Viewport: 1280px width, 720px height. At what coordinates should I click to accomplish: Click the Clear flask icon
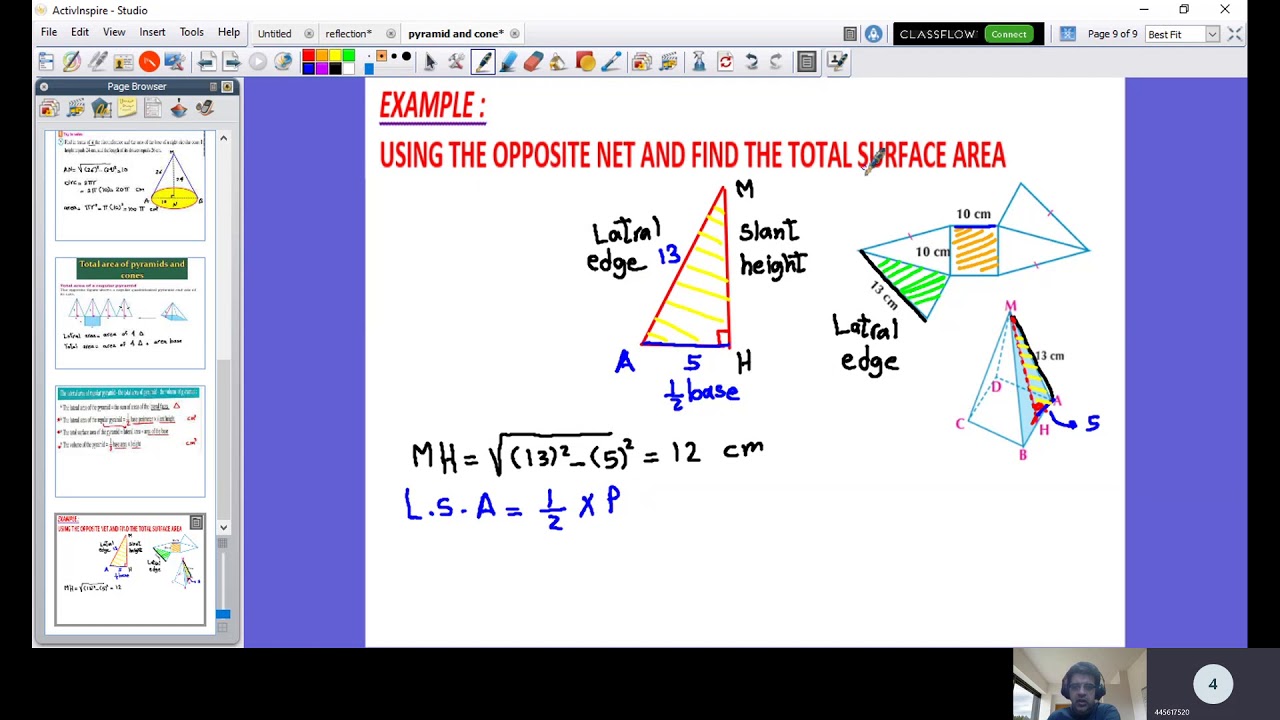click(699, 62)
